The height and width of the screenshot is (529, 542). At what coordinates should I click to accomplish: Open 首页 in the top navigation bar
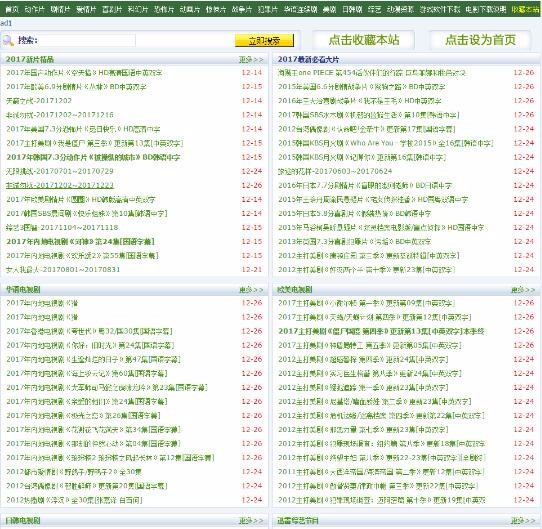[x=12, y=9]
